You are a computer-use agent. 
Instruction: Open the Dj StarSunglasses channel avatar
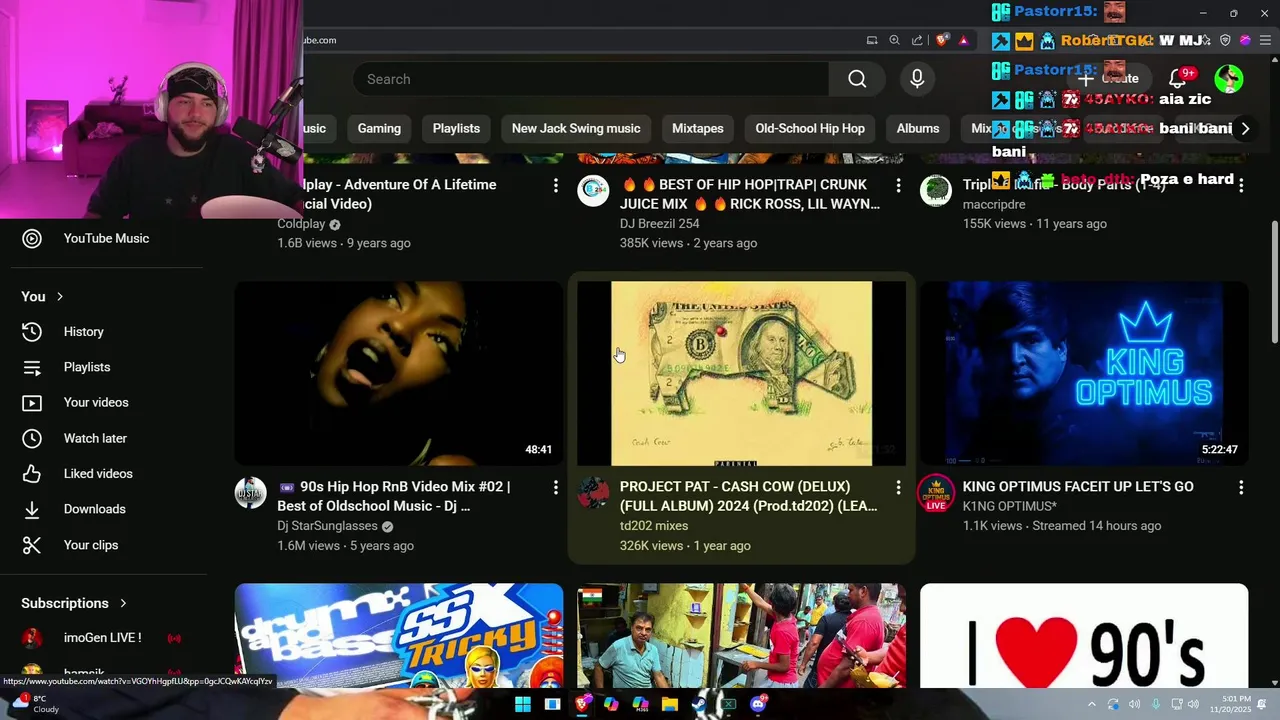250,492
